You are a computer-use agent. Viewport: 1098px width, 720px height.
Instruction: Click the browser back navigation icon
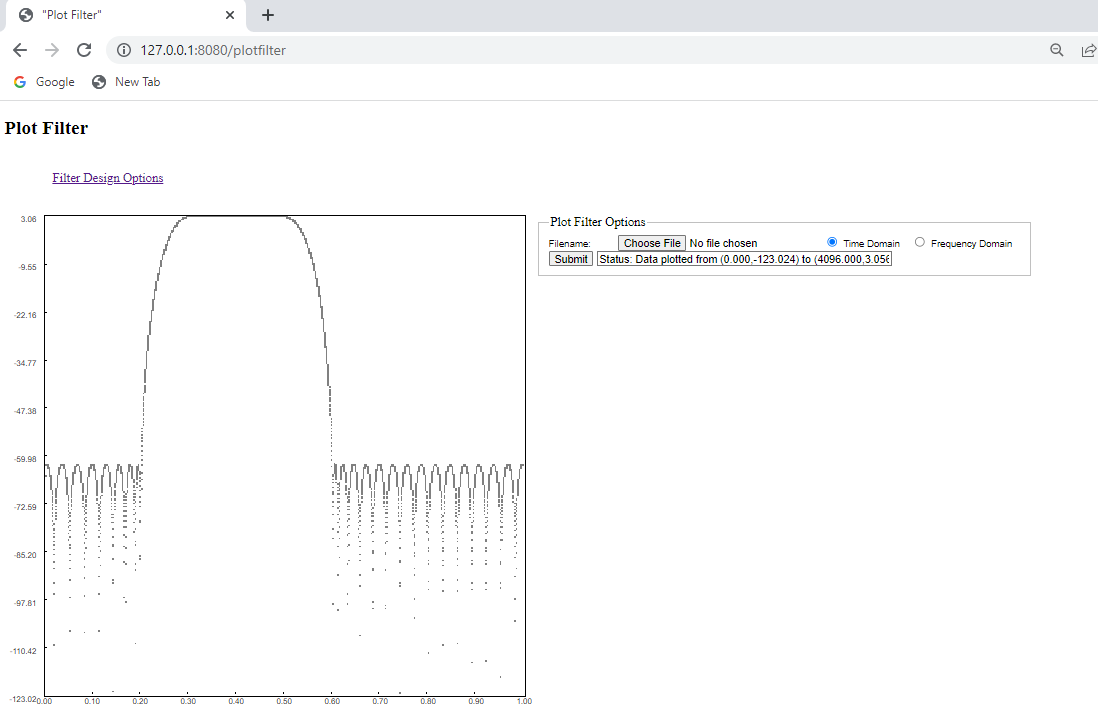click(20, 49)
